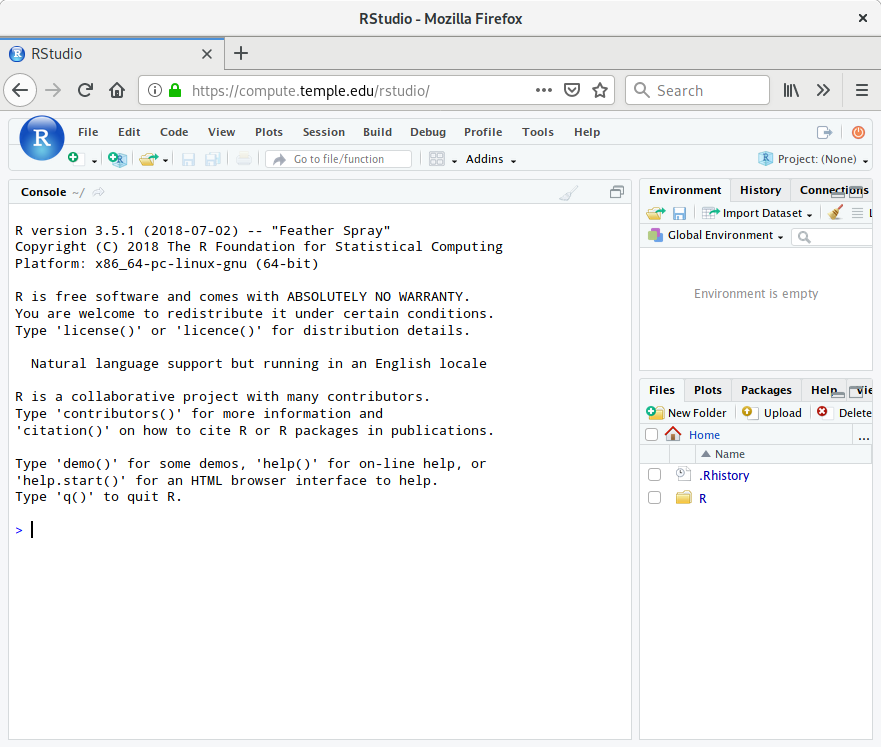Click the load workspace folder icon
881x747 pixels.
[656, 213]
